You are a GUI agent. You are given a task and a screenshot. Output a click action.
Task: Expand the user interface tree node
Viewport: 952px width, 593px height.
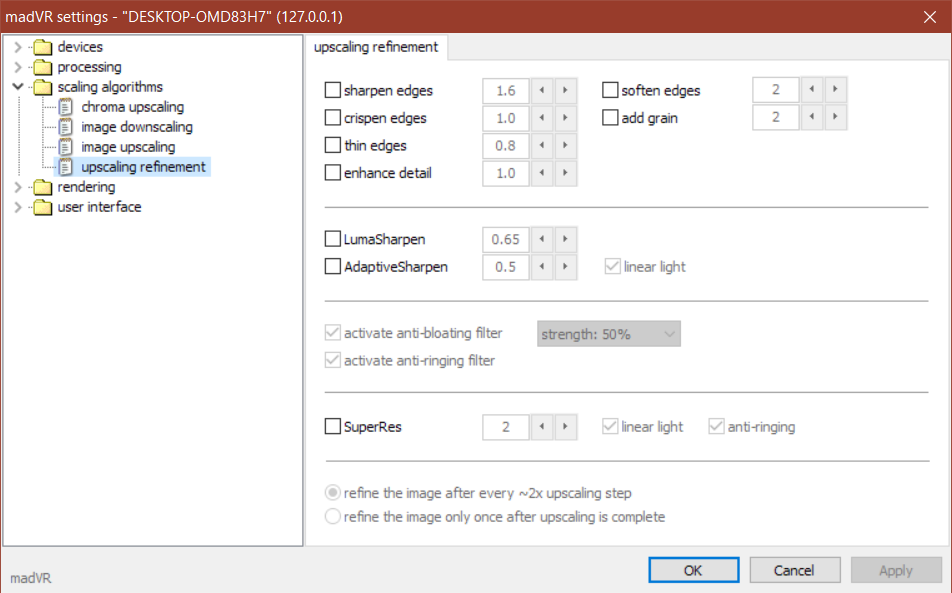(18, 207)
